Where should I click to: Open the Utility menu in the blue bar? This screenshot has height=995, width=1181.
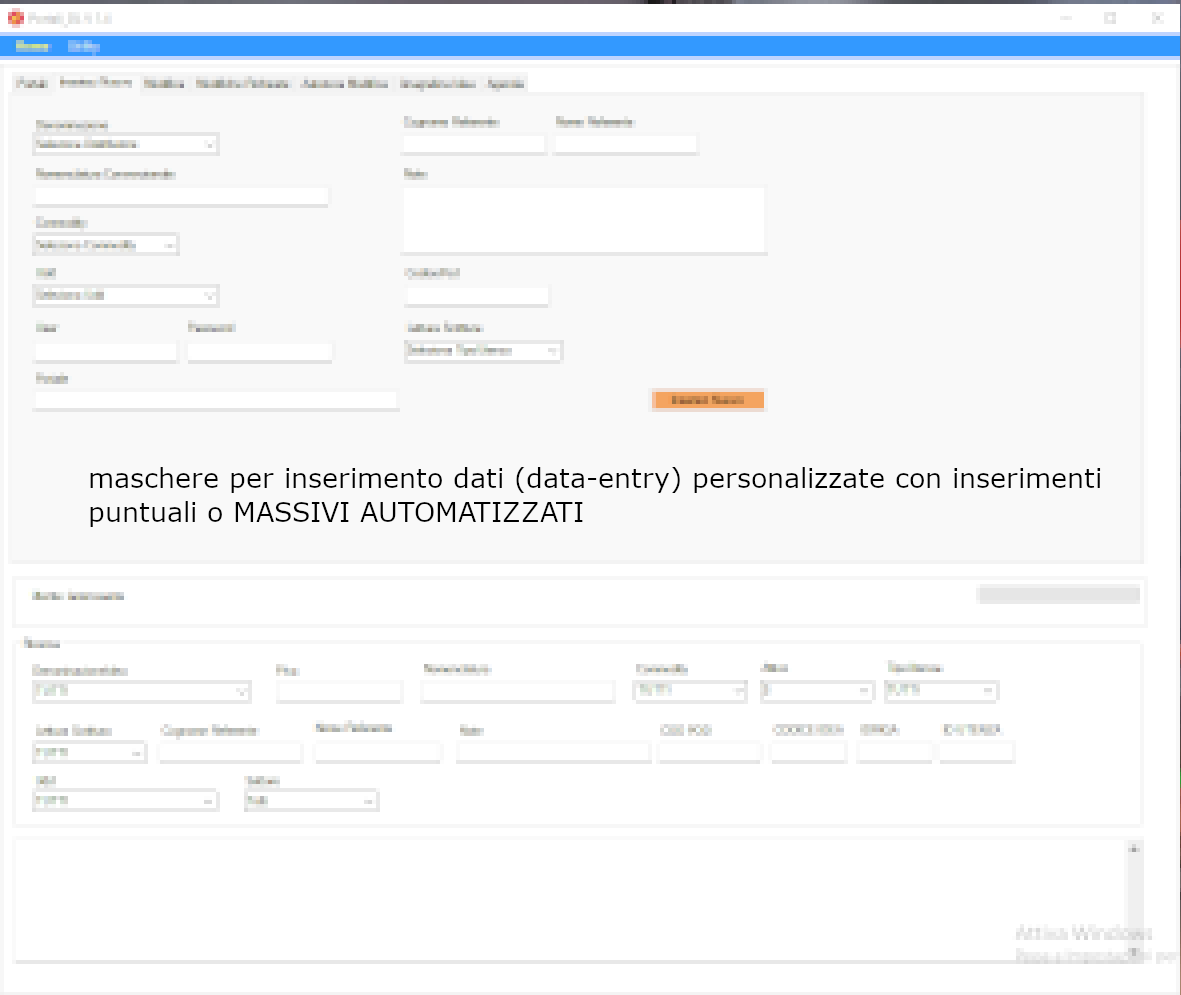coord(83,46)
